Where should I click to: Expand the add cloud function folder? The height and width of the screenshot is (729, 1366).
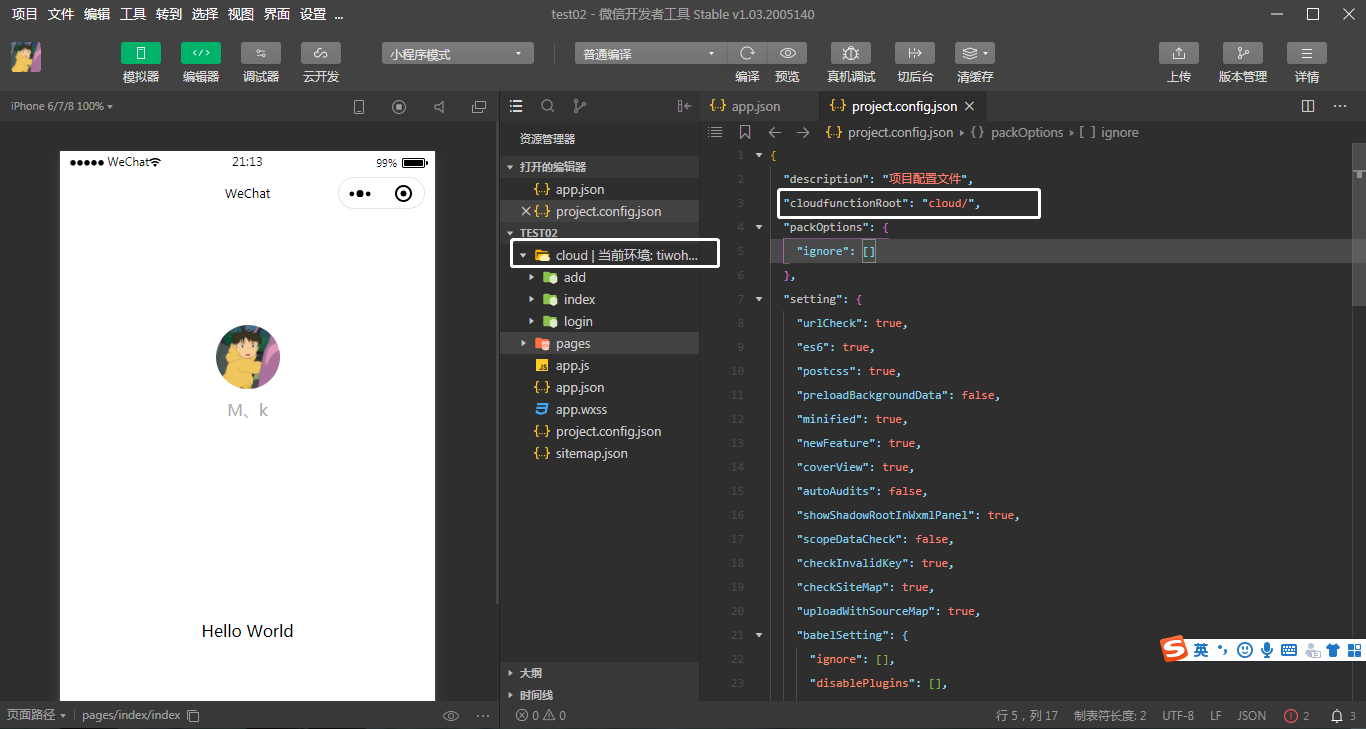532,277
